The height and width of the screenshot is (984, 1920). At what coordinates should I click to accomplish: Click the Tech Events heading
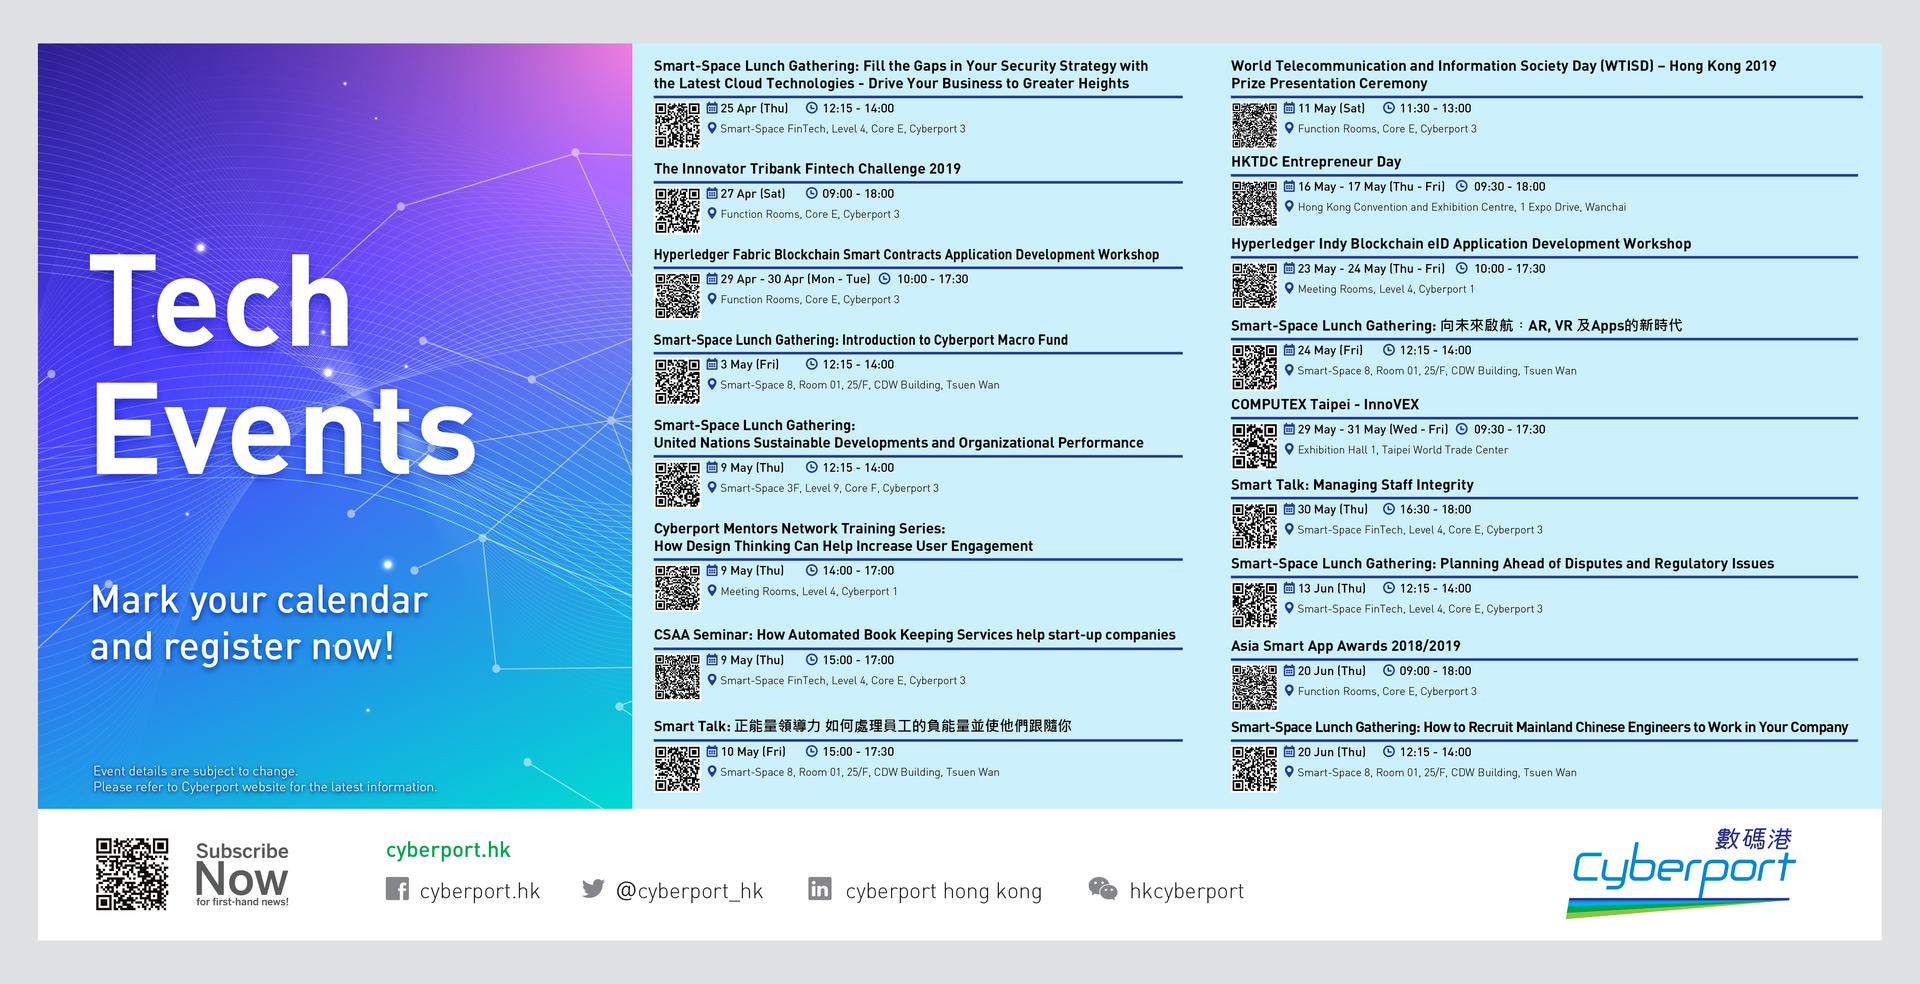pos(284,364)
